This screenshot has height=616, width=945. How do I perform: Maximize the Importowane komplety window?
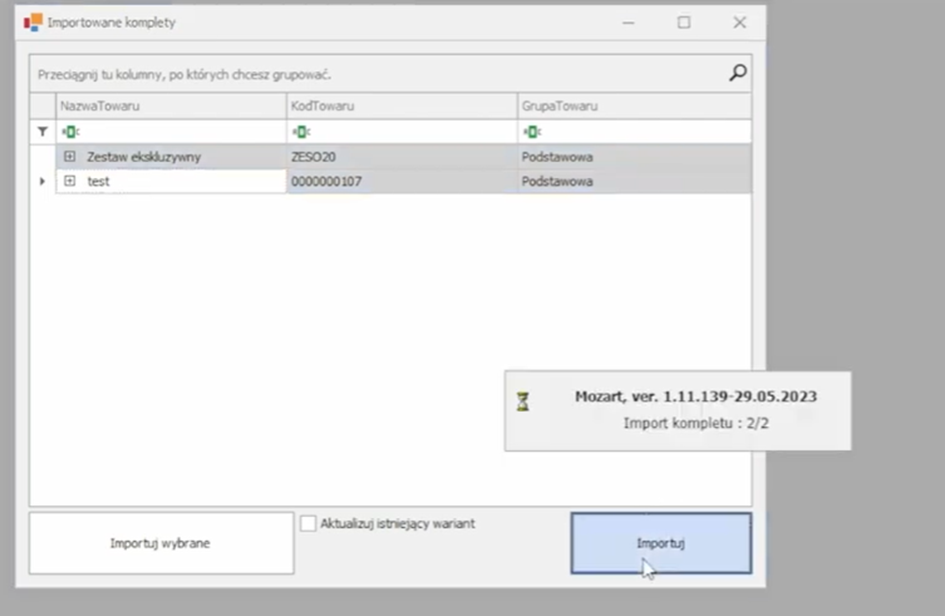point(684,22)
